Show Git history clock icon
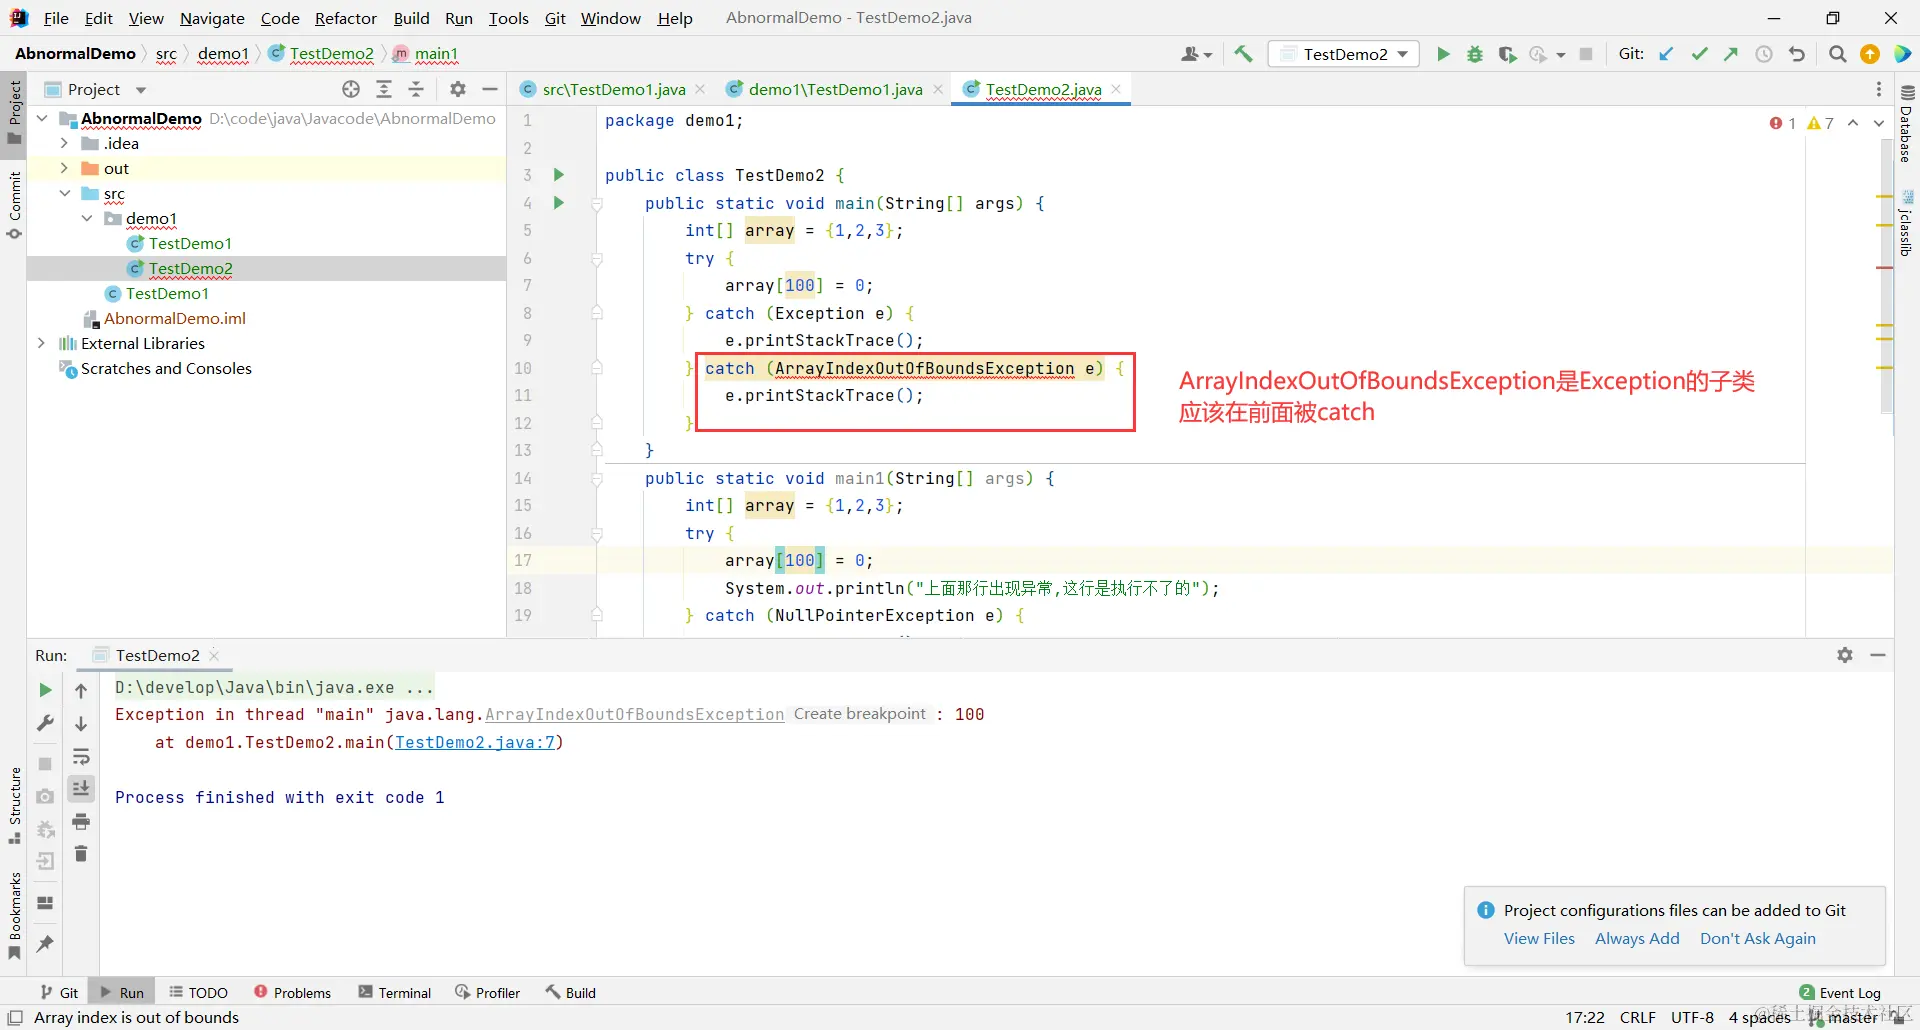The width and height of the screenshot is (1920, 1030). (x=1764, y=54)
